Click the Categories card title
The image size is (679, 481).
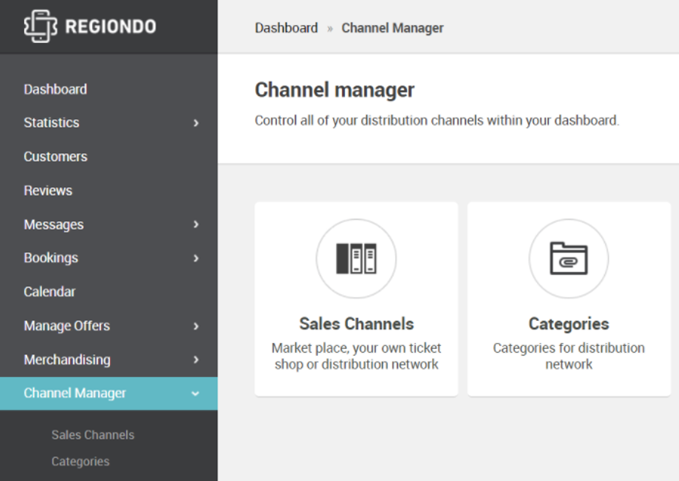point(569,324)
